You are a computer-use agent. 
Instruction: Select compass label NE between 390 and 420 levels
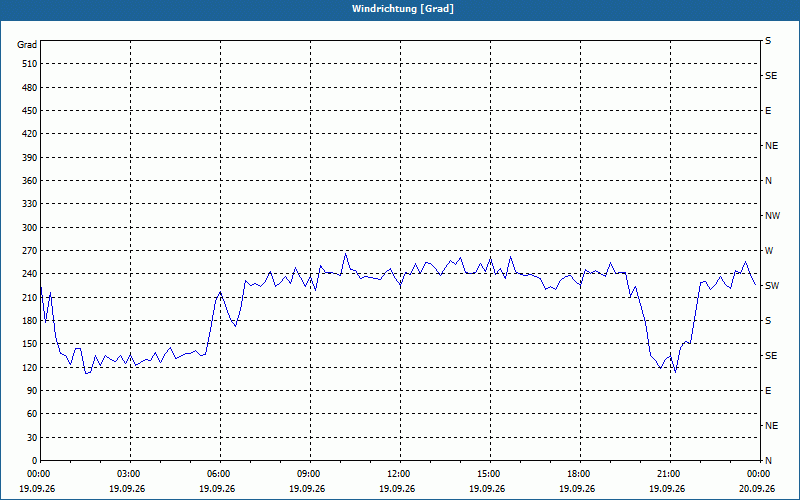tap(771, 146)
